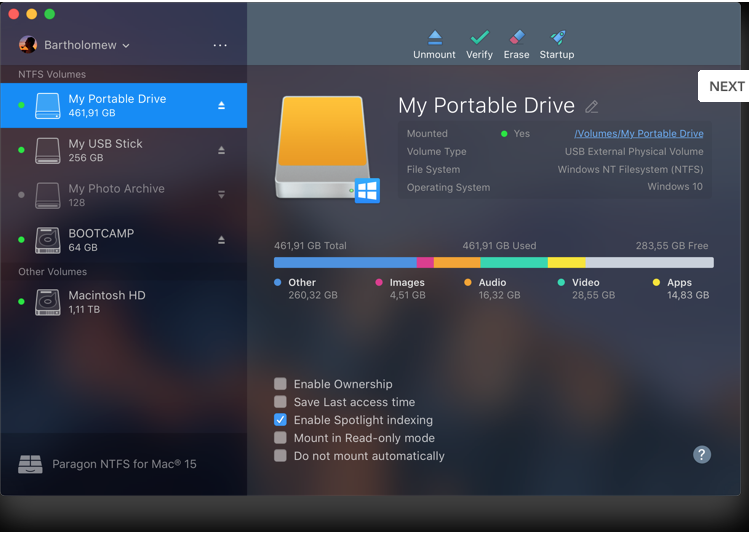
Task: Click teal Video segment of usage bar
Action: point(514,262)
